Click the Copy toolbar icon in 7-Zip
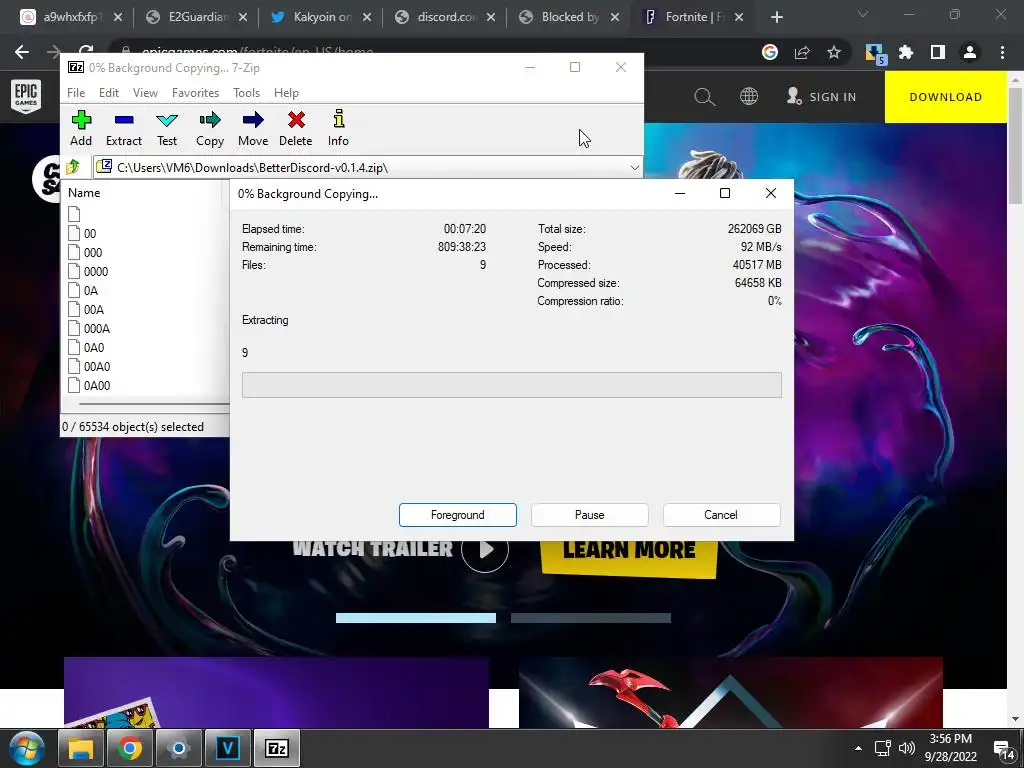 click(x=210, y=128)
